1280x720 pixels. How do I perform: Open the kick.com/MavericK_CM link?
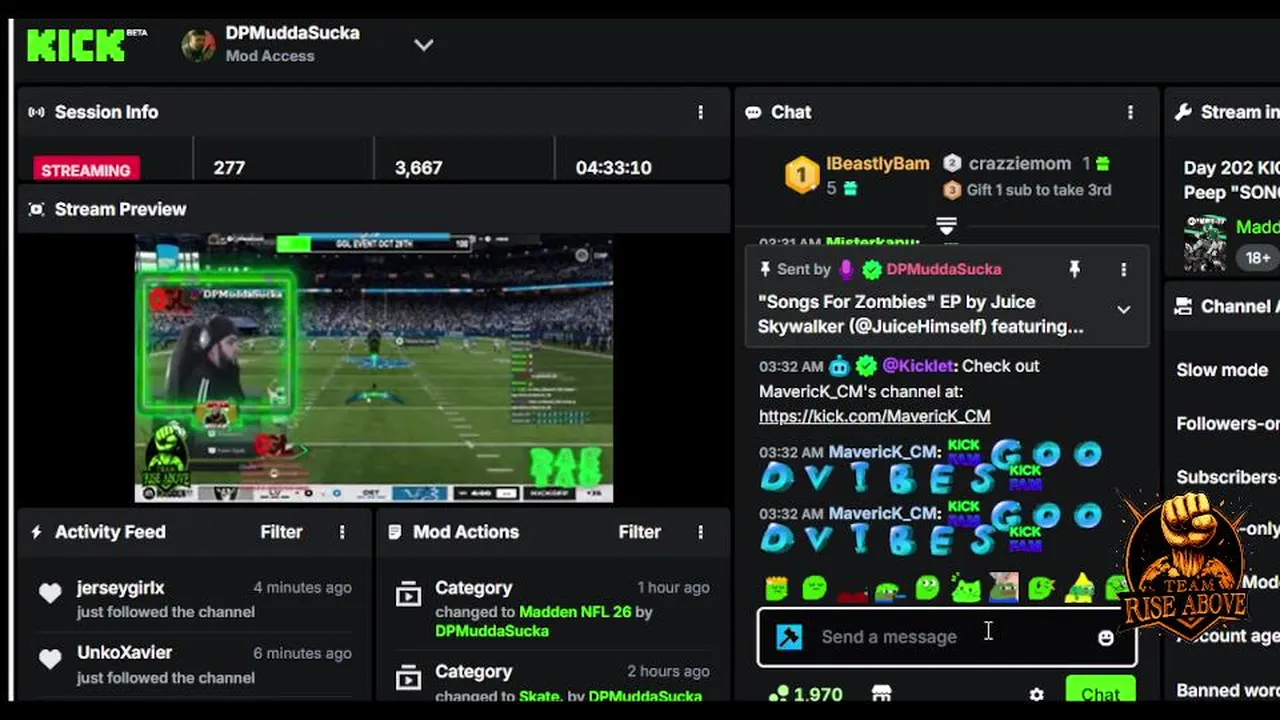(875, 416)
